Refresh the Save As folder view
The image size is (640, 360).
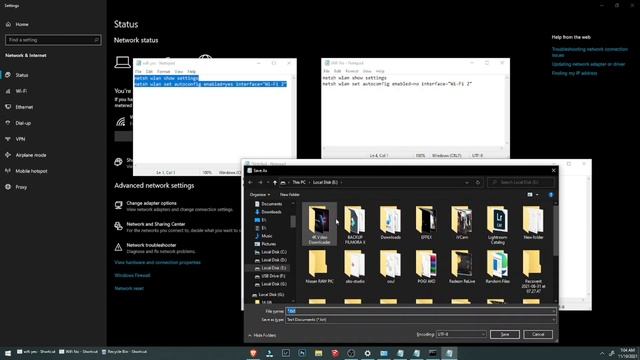[x=478, y=182]
